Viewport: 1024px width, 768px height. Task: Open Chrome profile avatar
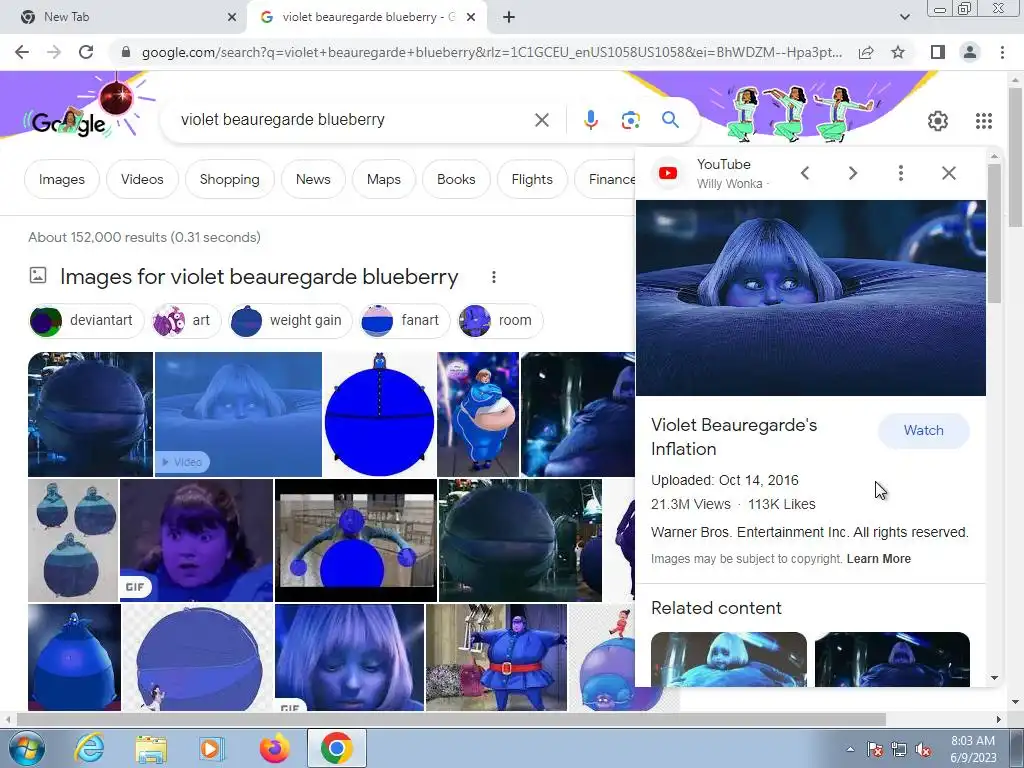pos(970,52)
